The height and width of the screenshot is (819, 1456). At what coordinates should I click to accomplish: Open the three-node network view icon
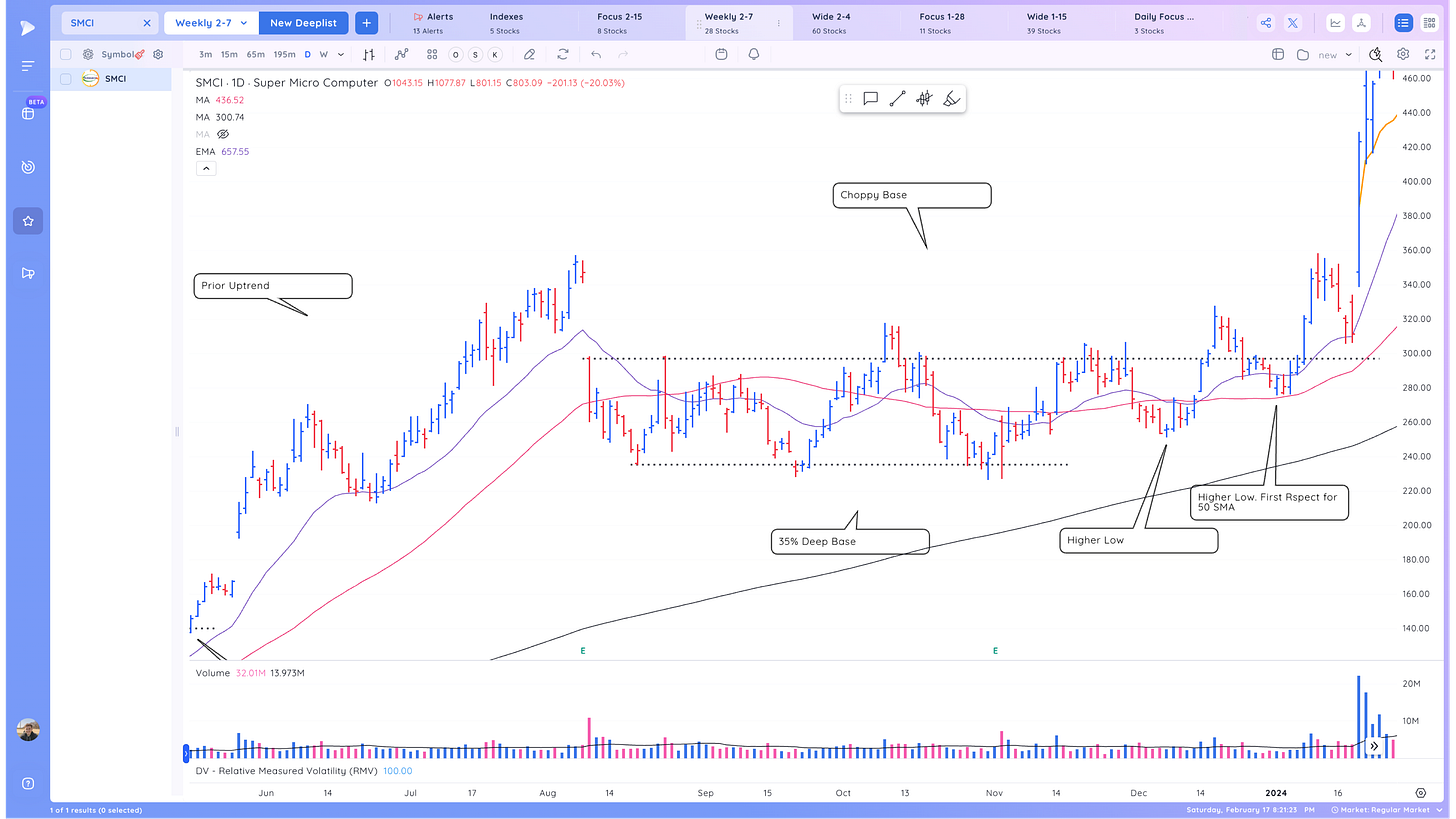pos(1360,22)
